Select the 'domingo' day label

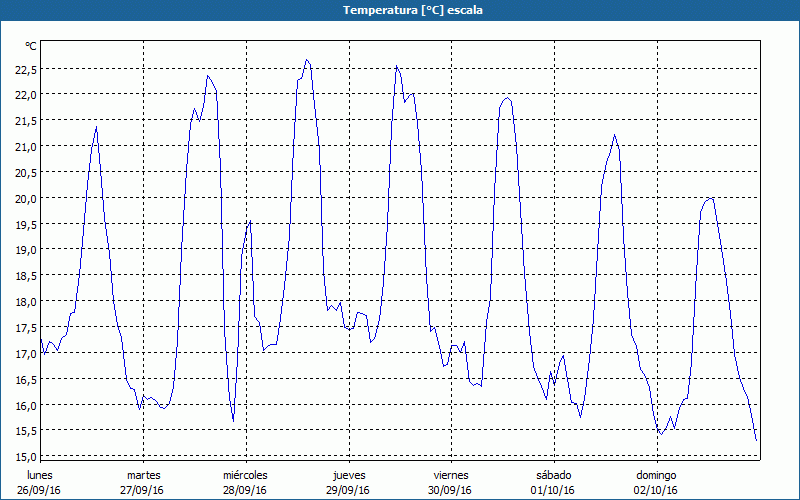point(656,475)
